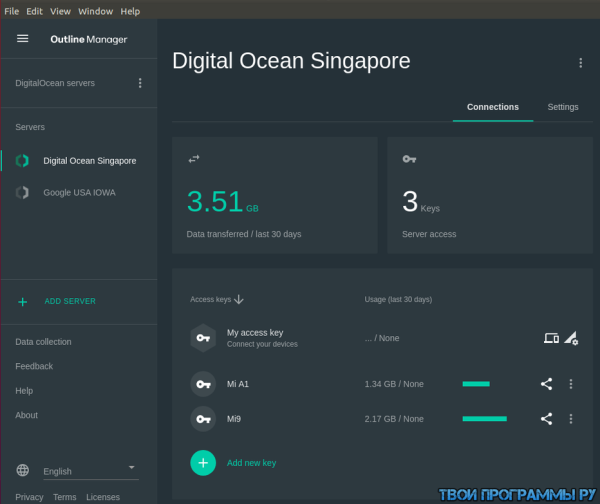Click the Mi A1 key name
Screen dimensions: 600x504
click(x=238, y=384)
